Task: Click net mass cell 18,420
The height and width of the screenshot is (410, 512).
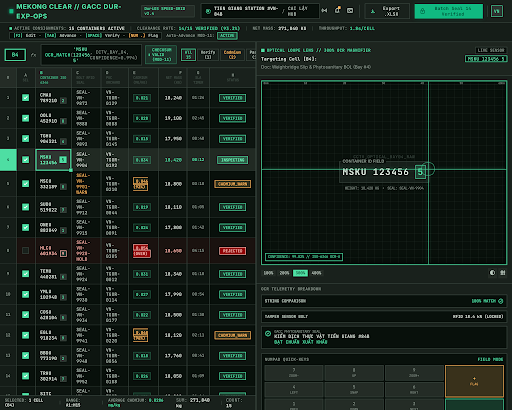Action: coord(173,160)
